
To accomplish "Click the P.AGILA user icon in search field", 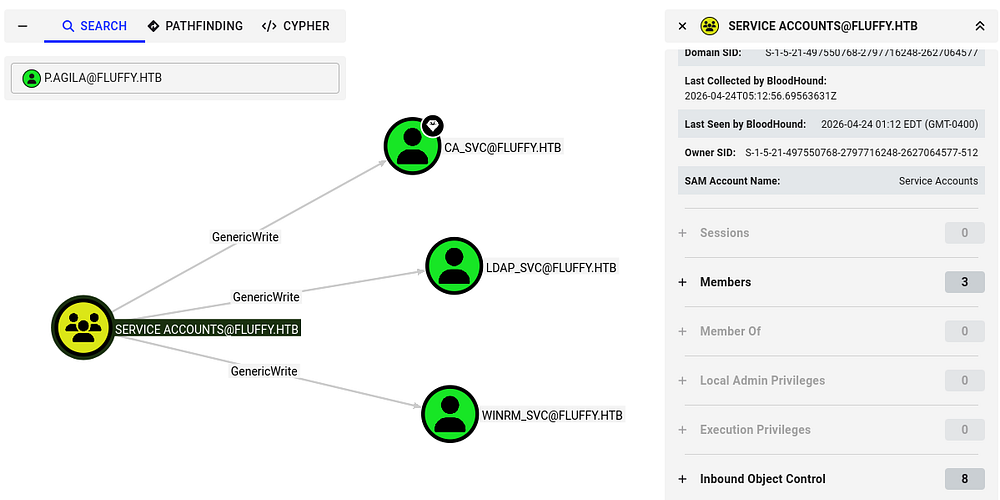I will [32, 78].
